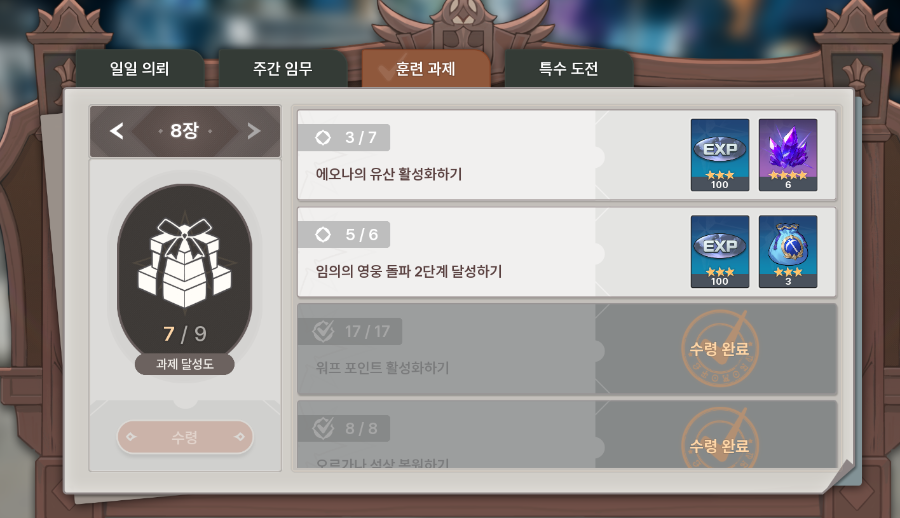Click the 과제 달성도 label
Viewport: 900px width, 518px height.
(185, 364)
